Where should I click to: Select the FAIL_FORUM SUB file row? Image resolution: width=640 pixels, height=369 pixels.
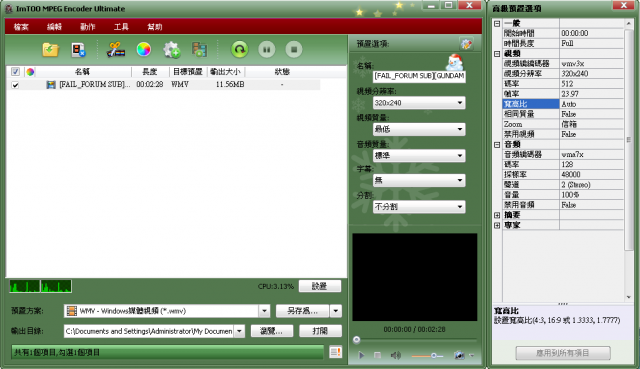pyautogui.click(x=163, y=85)
